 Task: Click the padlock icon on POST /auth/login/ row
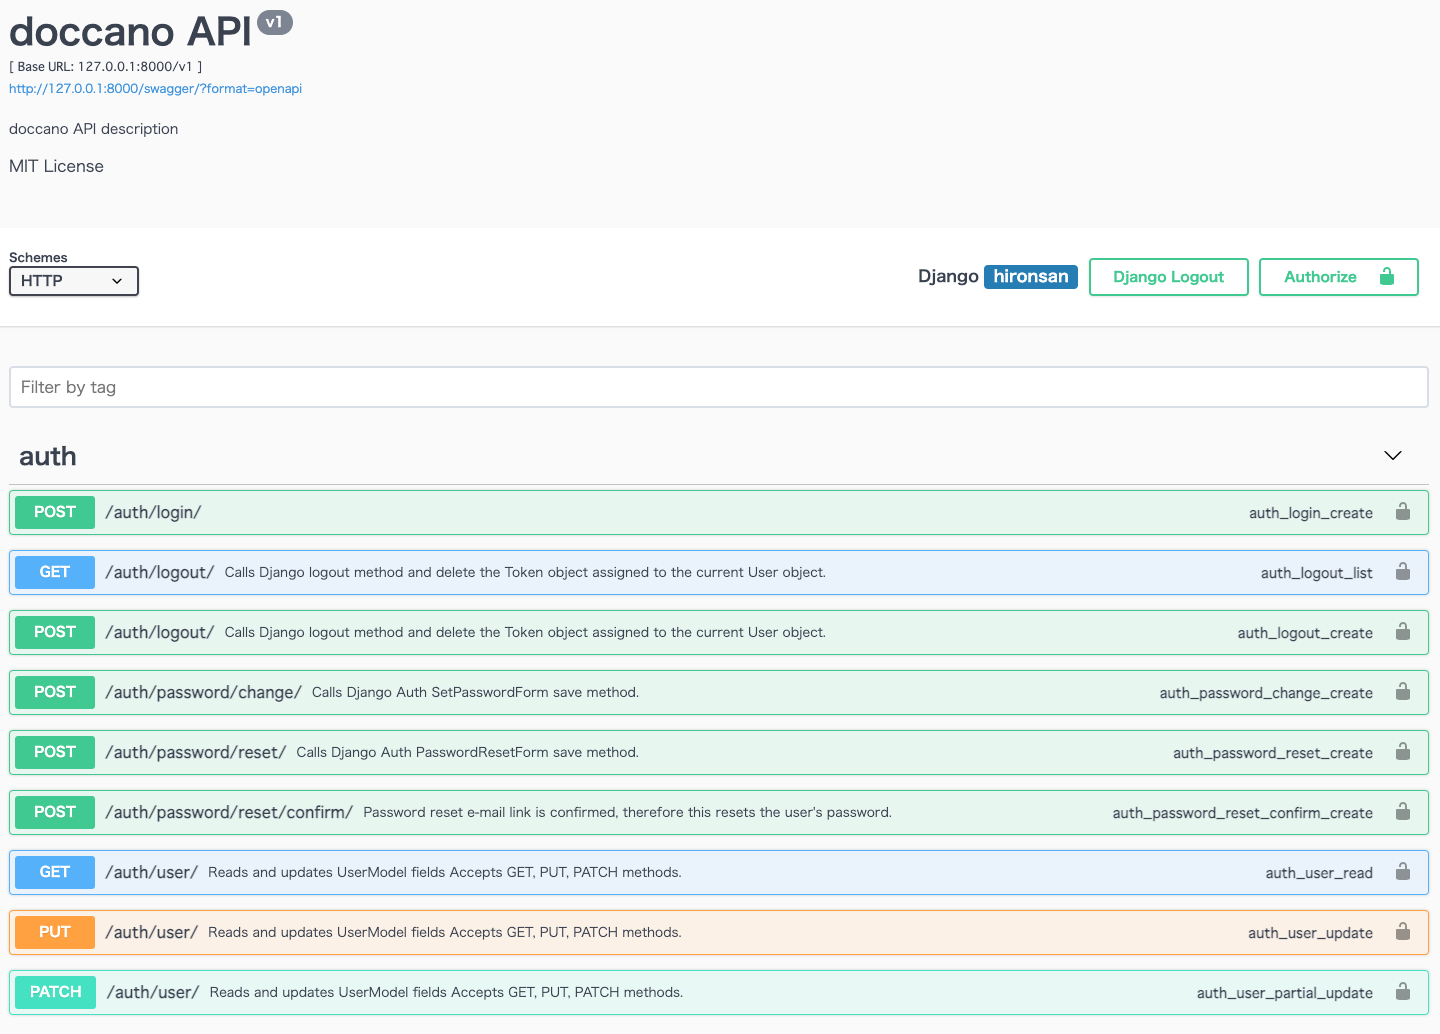tap(1403, 512)
